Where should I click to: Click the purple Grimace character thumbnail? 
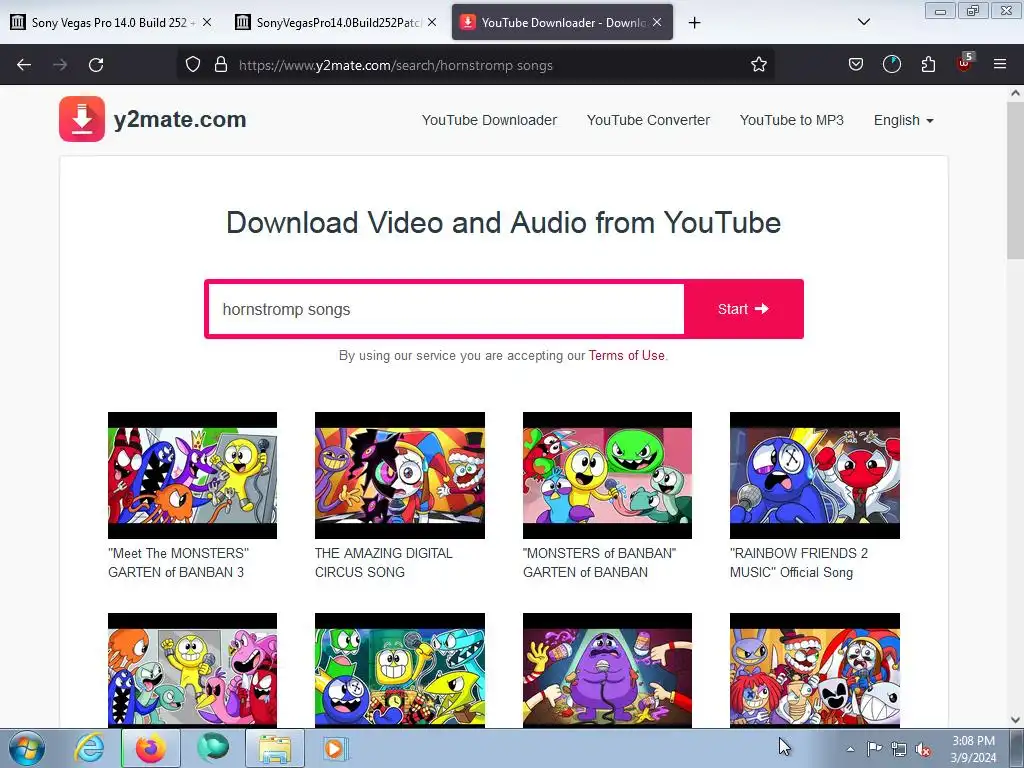tap(607, 670)
